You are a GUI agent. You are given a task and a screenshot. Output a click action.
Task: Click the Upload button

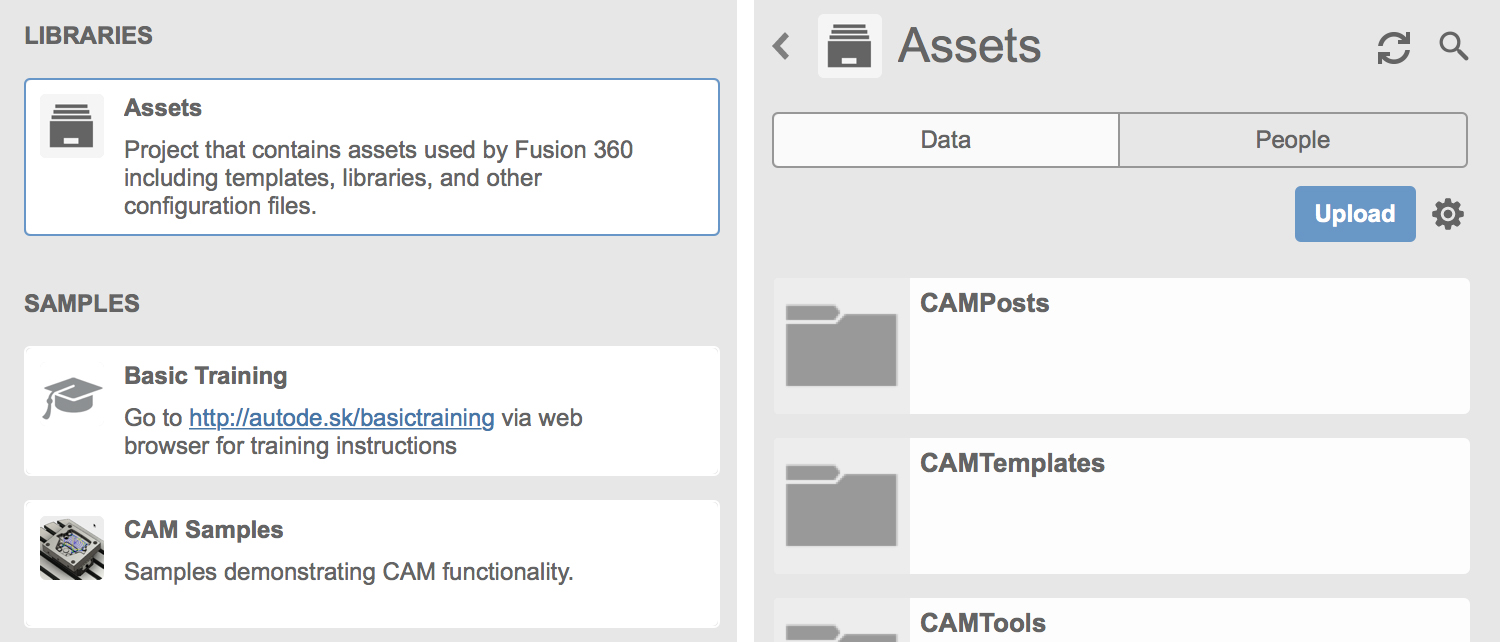[1355, 213]
